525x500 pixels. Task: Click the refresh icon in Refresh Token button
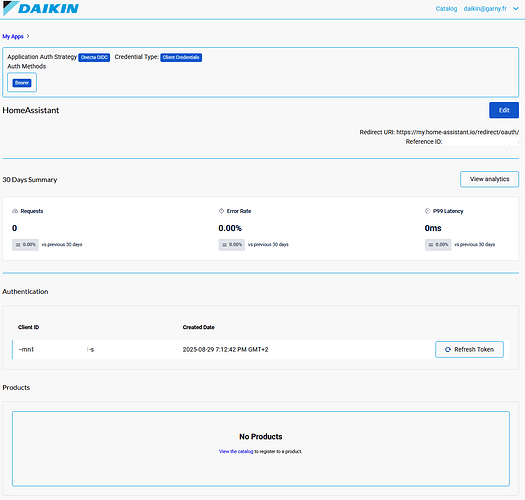click(x=448, y=349)
